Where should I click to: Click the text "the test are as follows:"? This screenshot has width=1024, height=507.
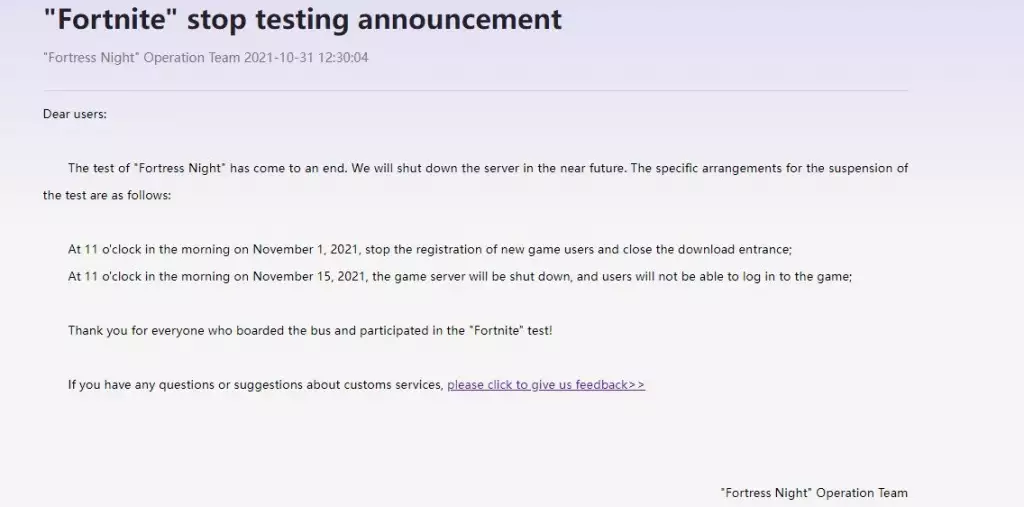[x=107, y=195]
